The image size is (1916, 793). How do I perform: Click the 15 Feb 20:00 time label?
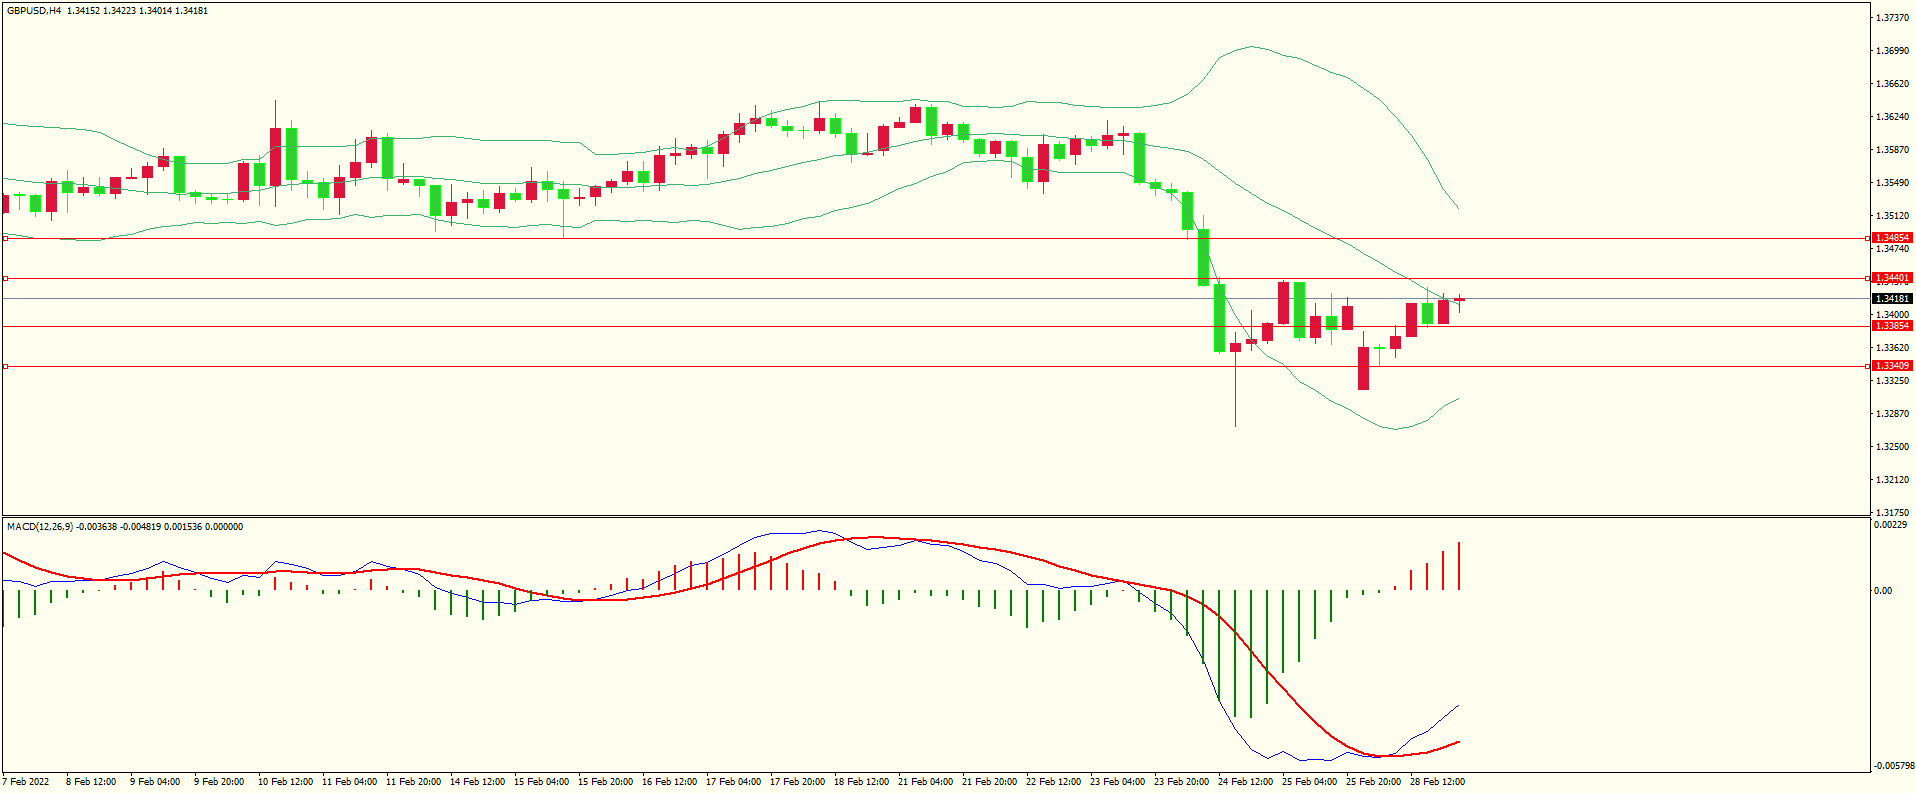coord(605,782)
